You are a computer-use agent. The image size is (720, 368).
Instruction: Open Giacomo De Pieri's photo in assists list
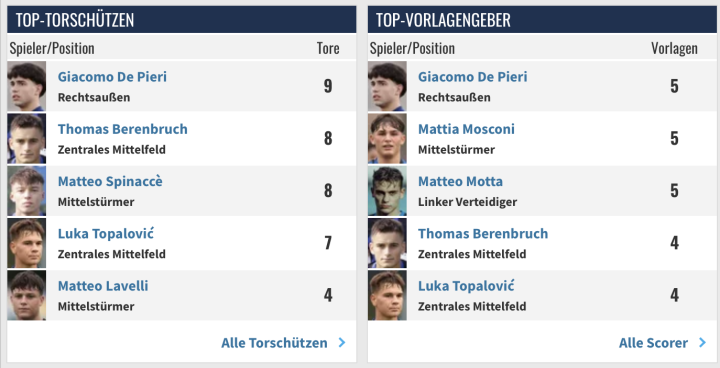(x=387, y=86)
